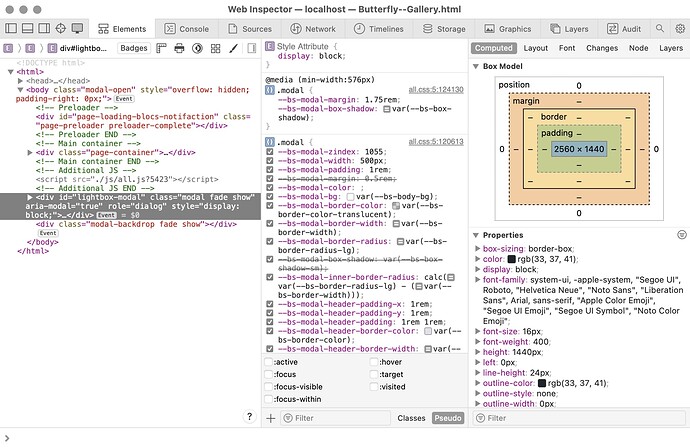This screenshot has height=448, width=690.
Task: Enable the :focus-within pseudo-class checkbox
Action: pyautogui.click(x=270, y=398)
